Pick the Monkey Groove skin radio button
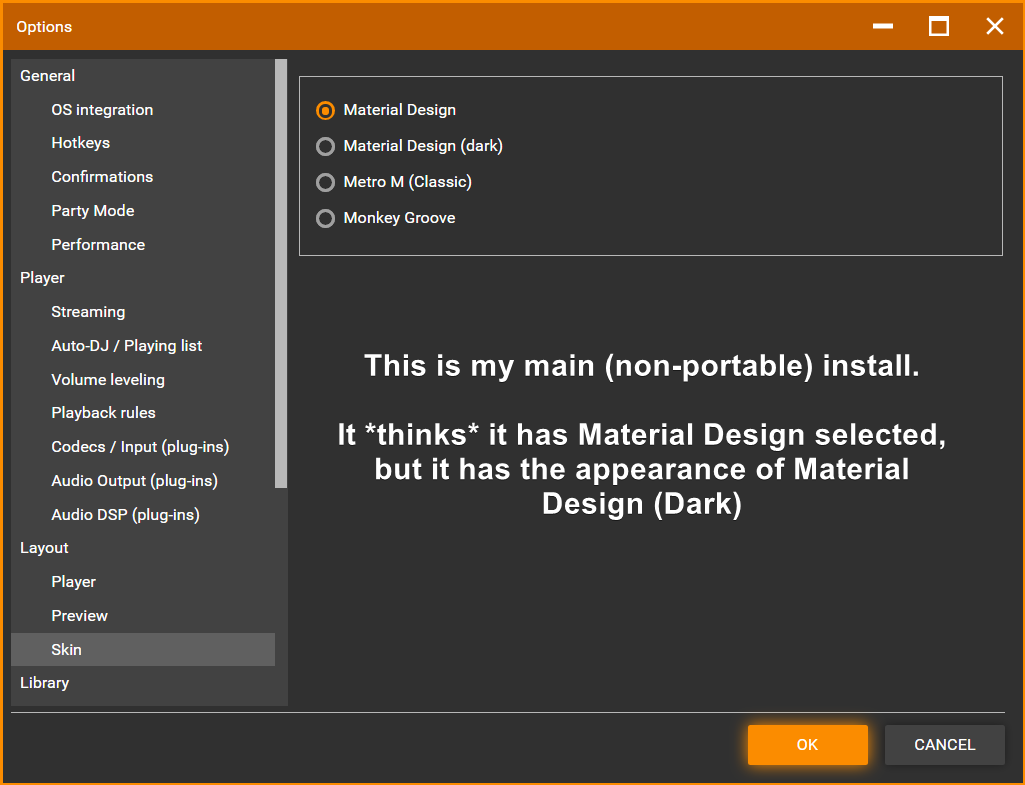The width and height of the screenshot is (1025, 785). (x=325, y=218)
